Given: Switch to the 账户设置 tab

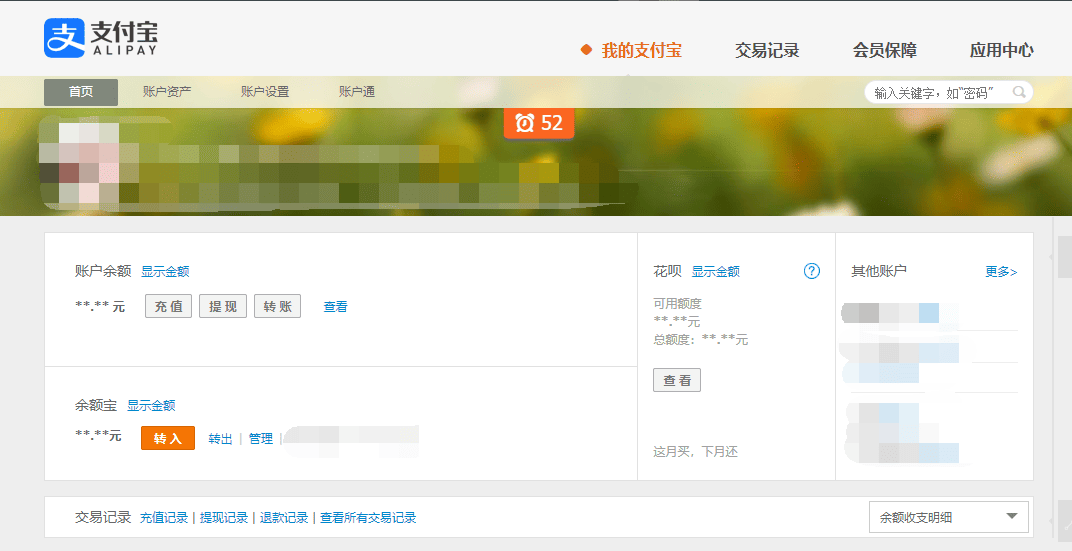Looking at the screenshot, I should [x=265, y=92].
